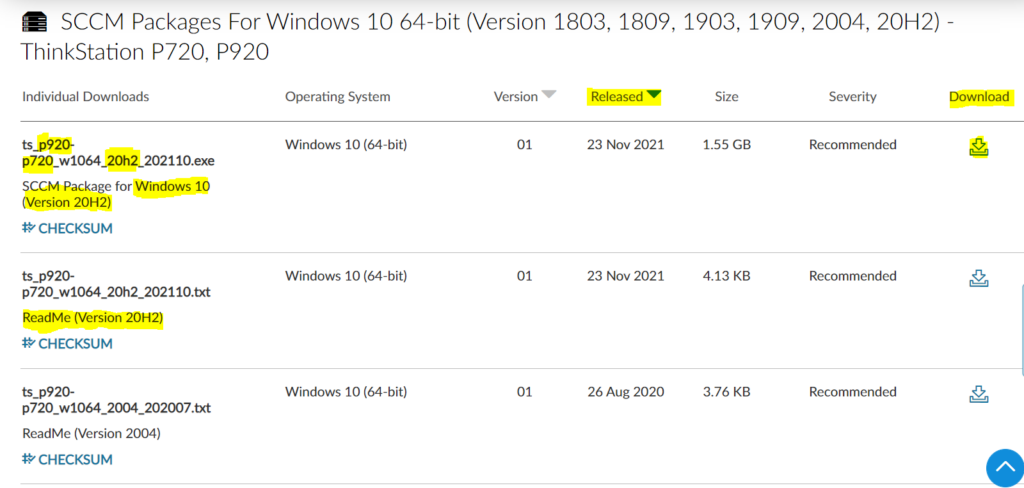Image resolution: width=1024 pixels, height=488 pixels.
Task: Click the Operating System column header
Action: click(338, 97)
